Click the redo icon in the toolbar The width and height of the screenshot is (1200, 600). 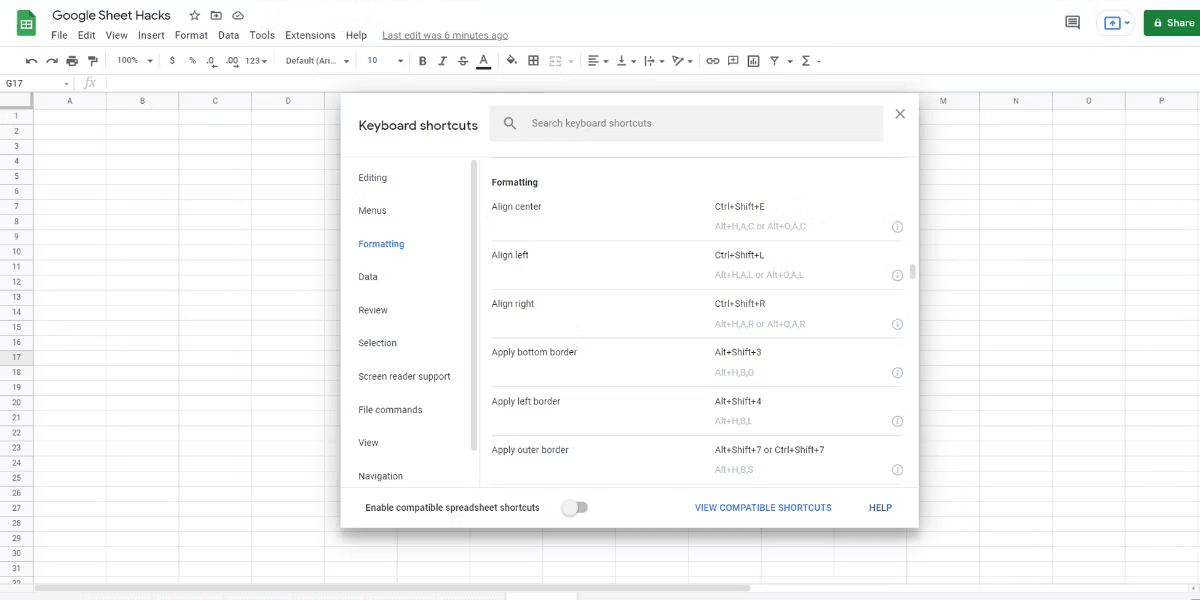[x=51, y=61]
